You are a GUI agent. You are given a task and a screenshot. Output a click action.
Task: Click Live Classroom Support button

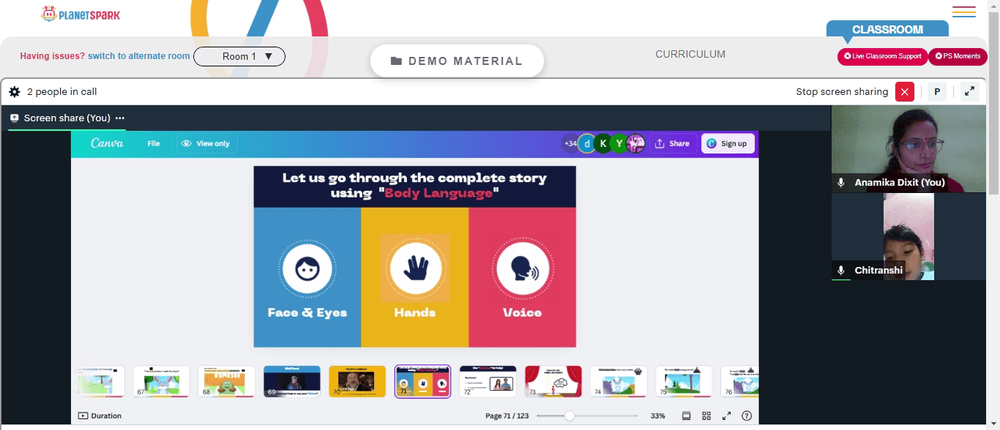[x=883, y=56]
